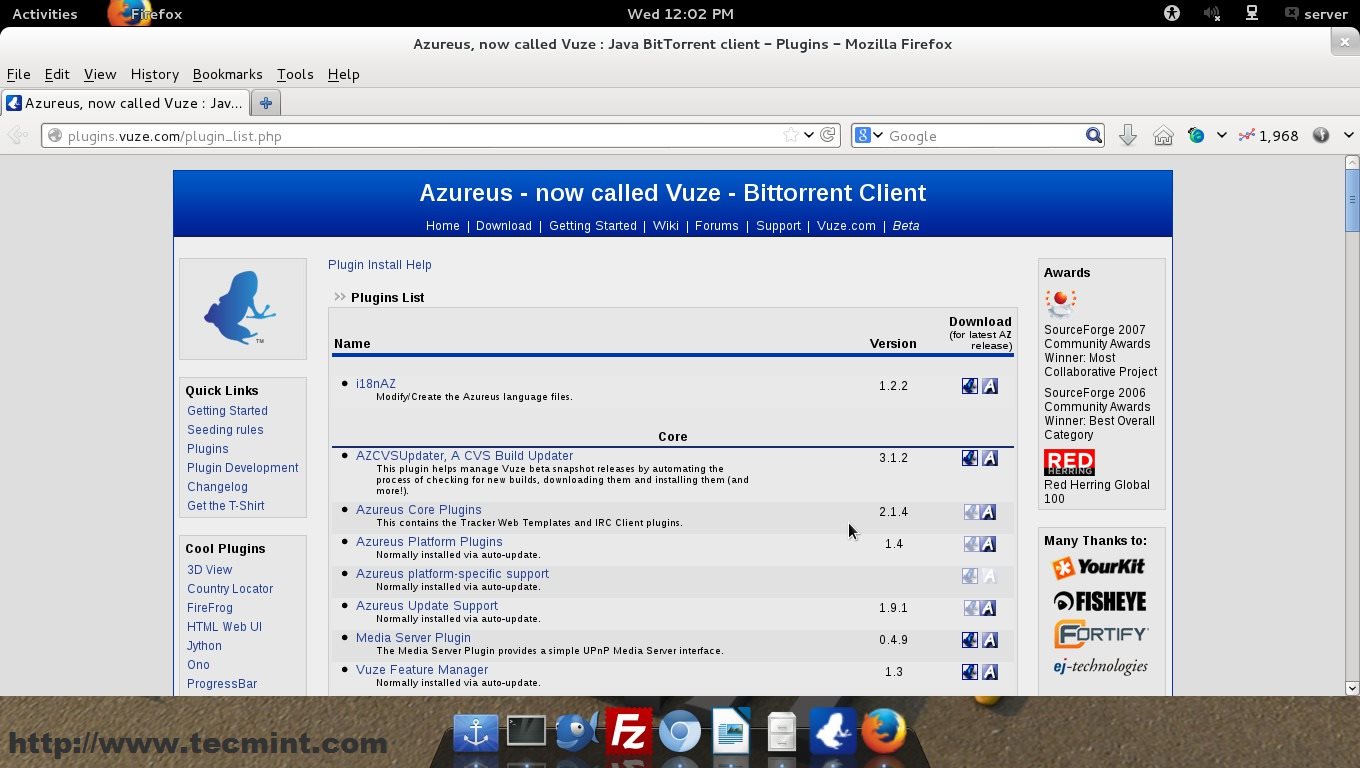Click the search magnifier icon in the Google box

coord(1094,136)
